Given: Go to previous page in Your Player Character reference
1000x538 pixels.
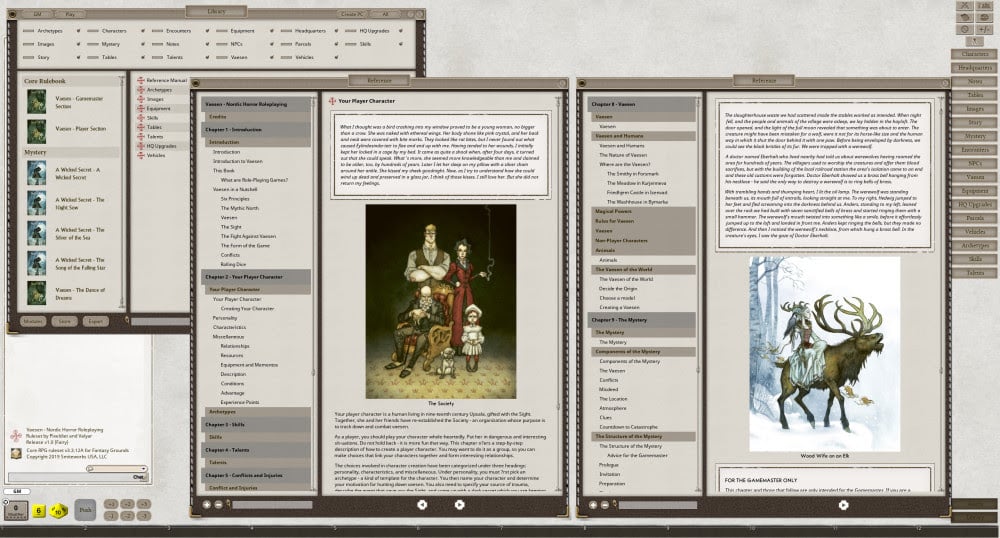Looking at the screenshot, I should (x=421, y=505).
